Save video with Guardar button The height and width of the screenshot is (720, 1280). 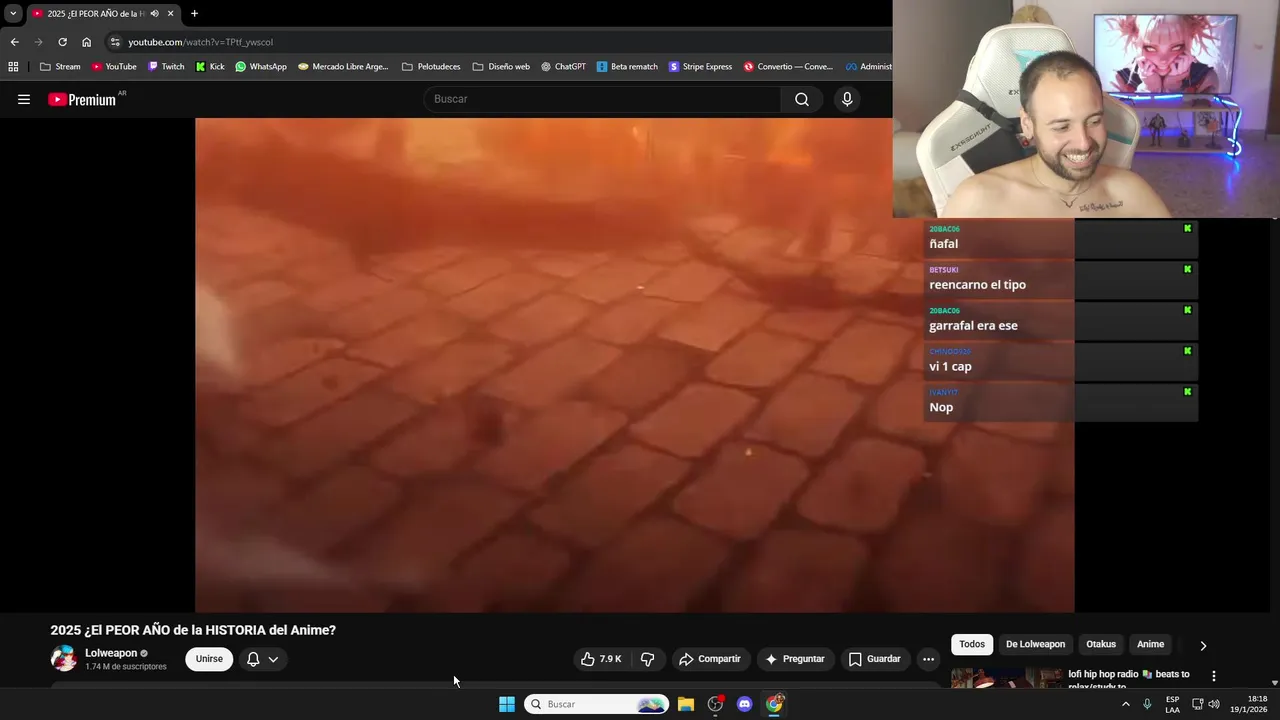875,659
